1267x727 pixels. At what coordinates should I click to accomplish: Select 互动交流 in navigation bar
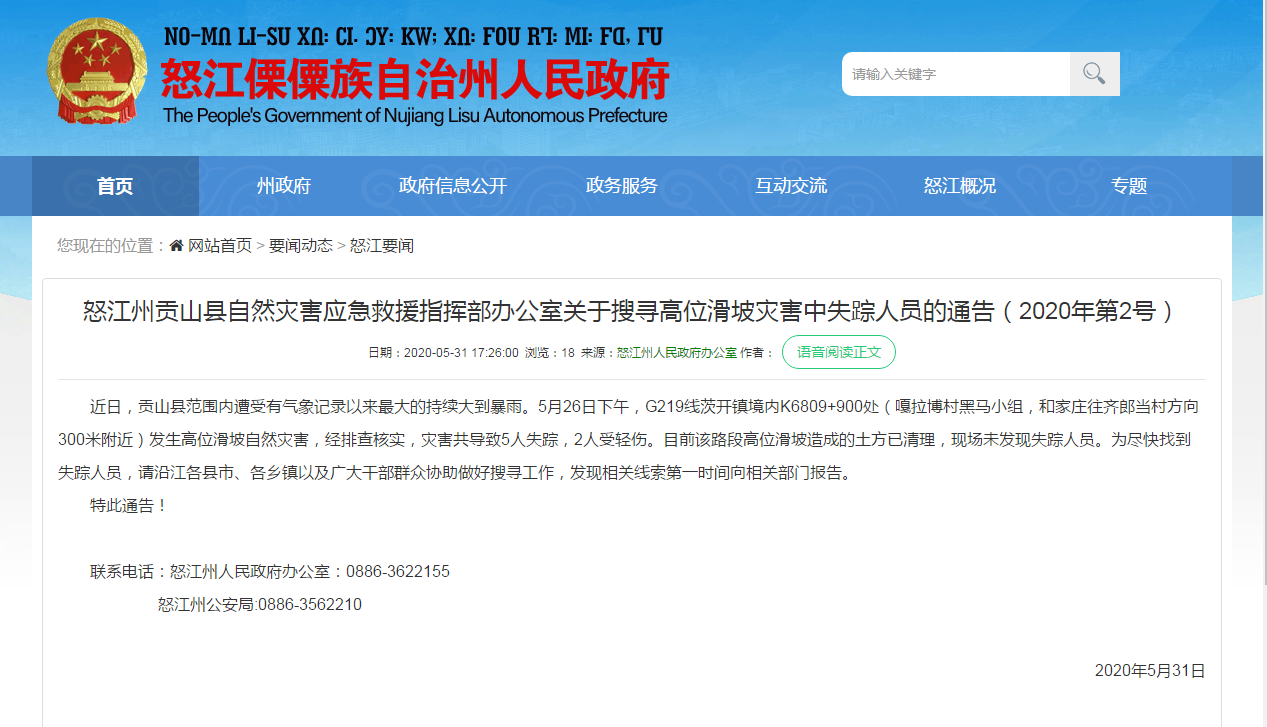791,186
